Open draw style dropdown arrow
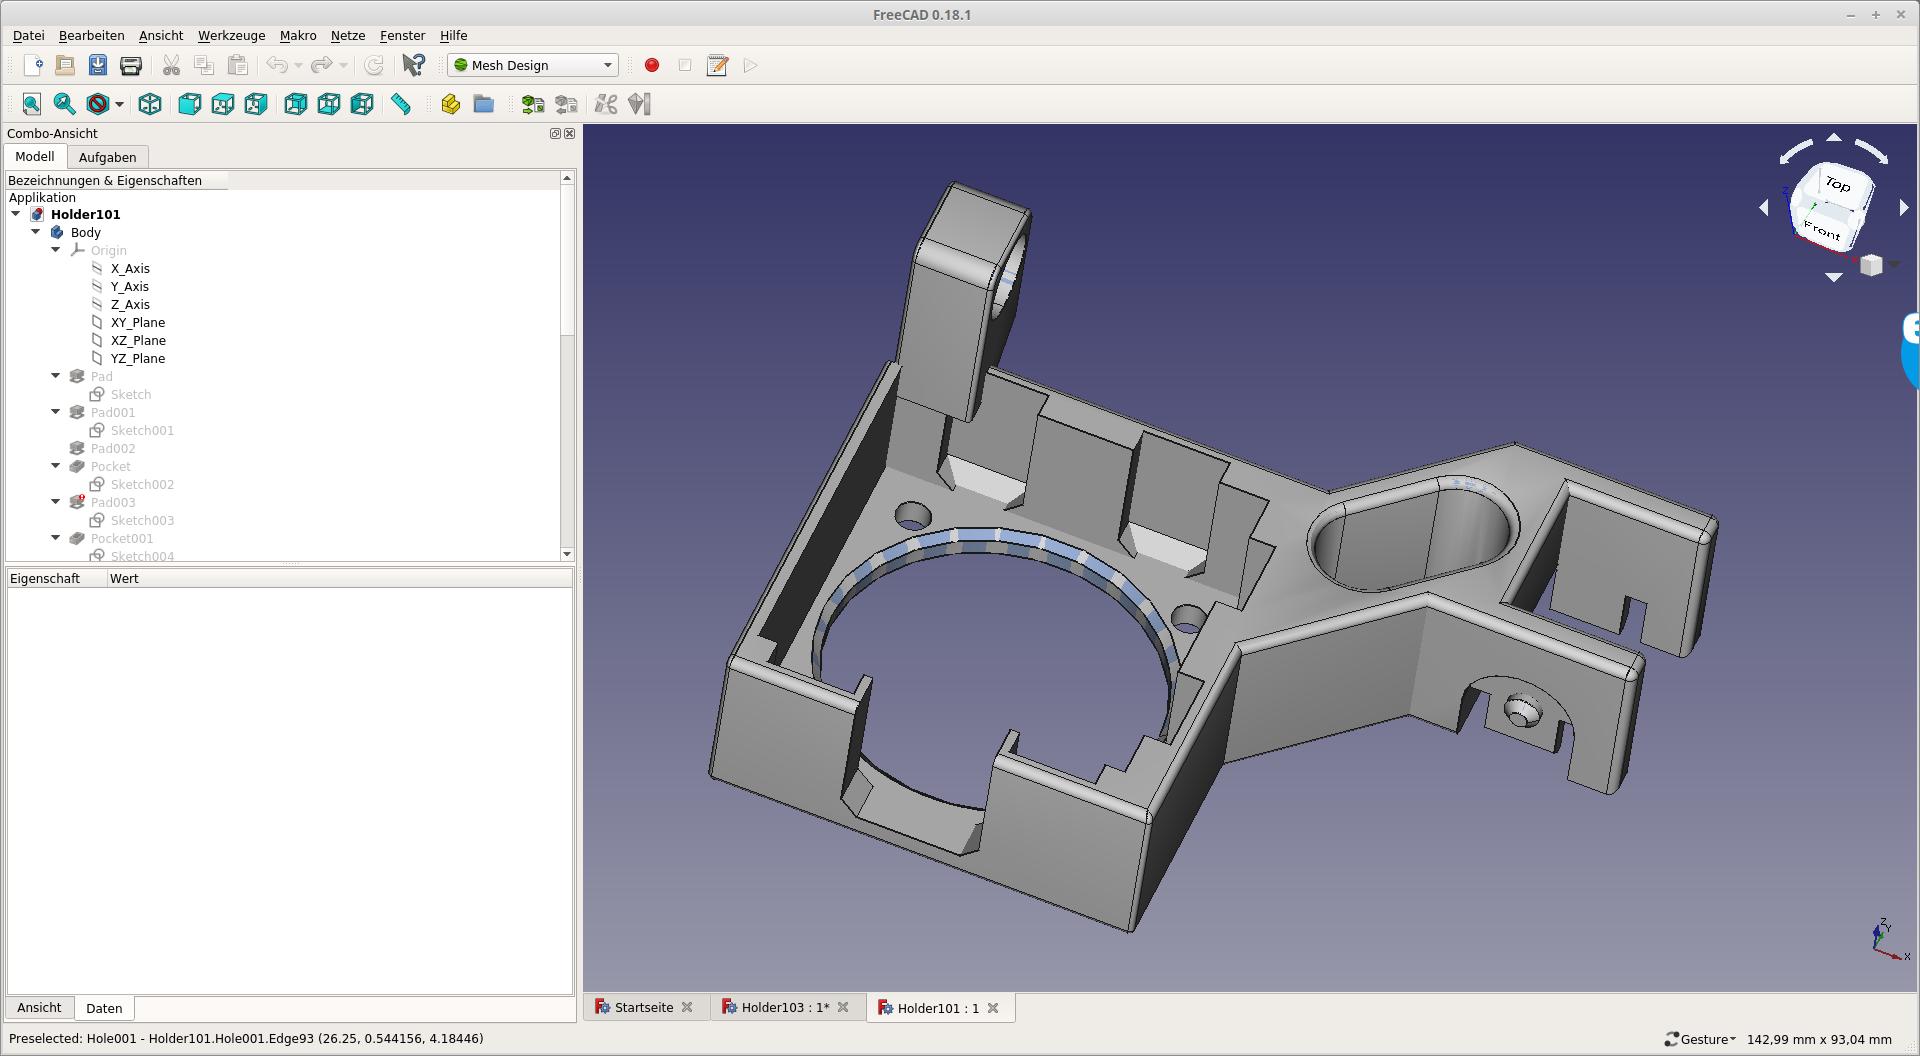This screenshot has height=1056, width=1920. (x=119, y=104)
